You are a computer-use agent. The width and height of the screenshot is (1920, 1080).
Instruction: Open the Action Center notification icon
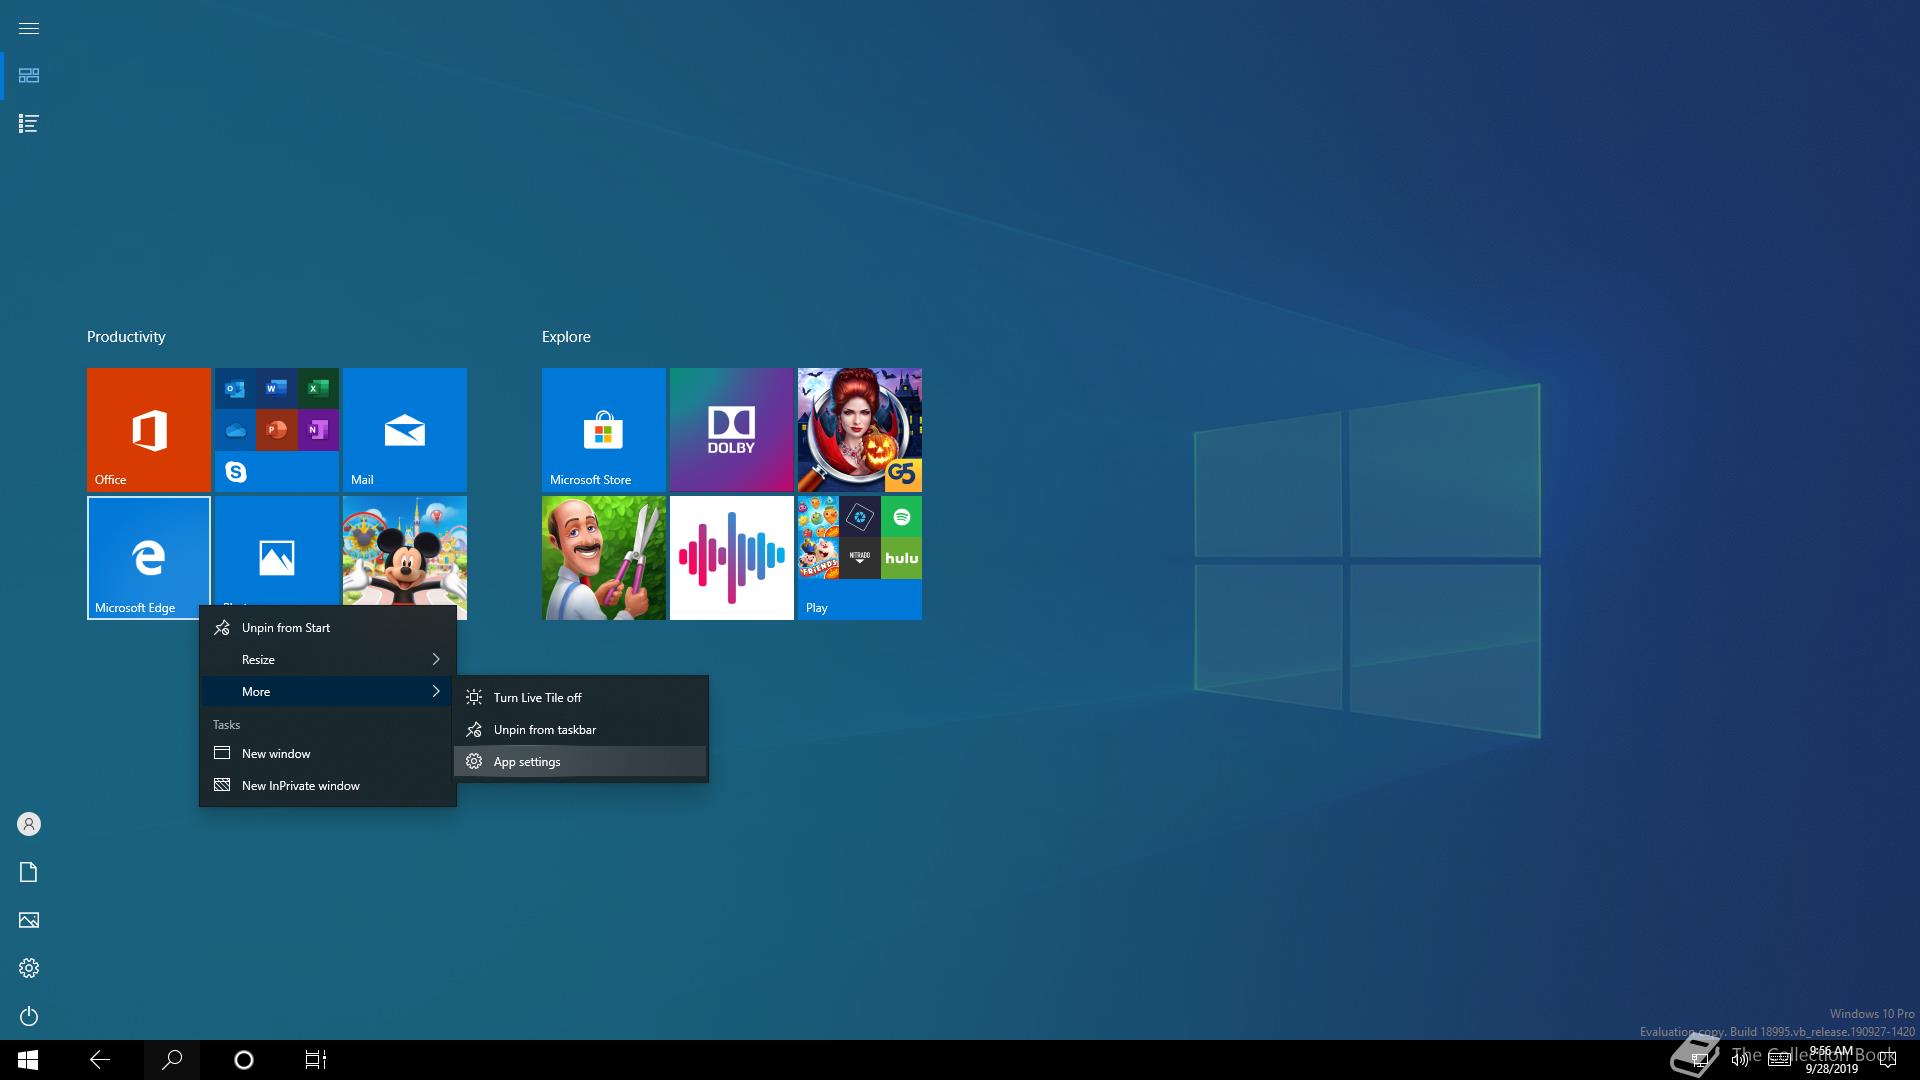coord(1889,1060)
